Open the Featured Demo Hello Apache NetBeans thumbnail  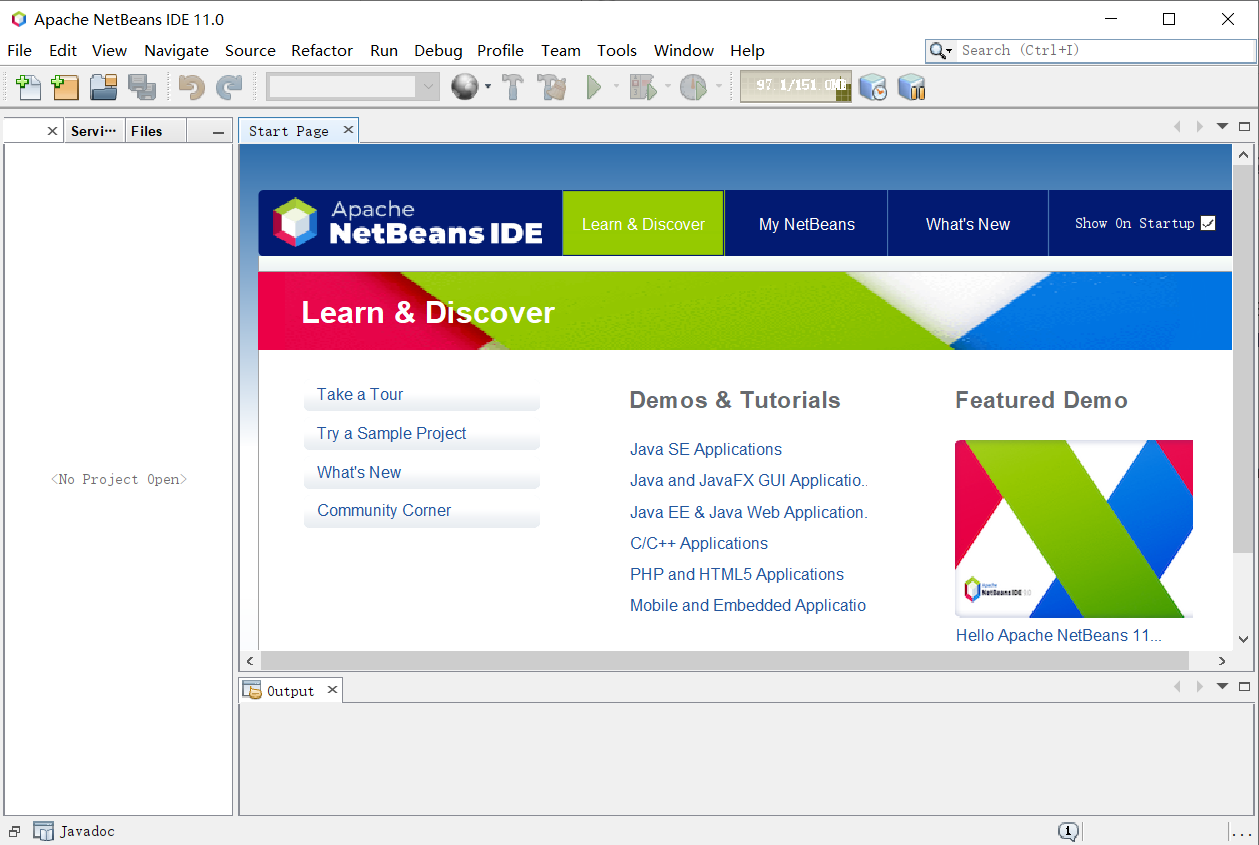(1073, 528)
